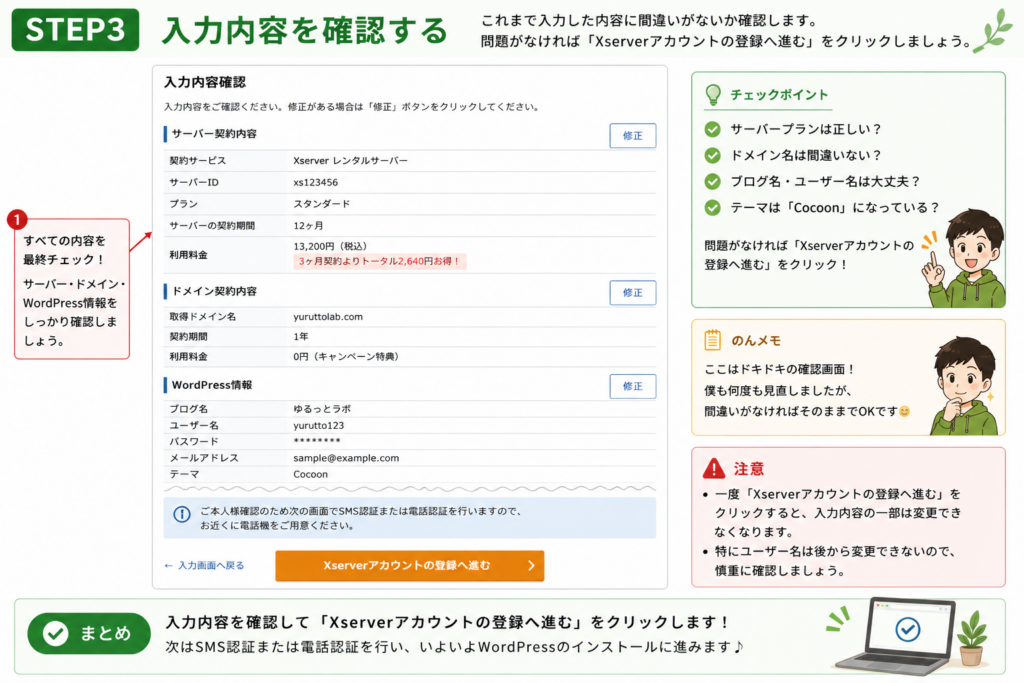1024x683 pixels.
Task: Click Xserver レンタルサーバー service value
Action: [x=350, y=161]
